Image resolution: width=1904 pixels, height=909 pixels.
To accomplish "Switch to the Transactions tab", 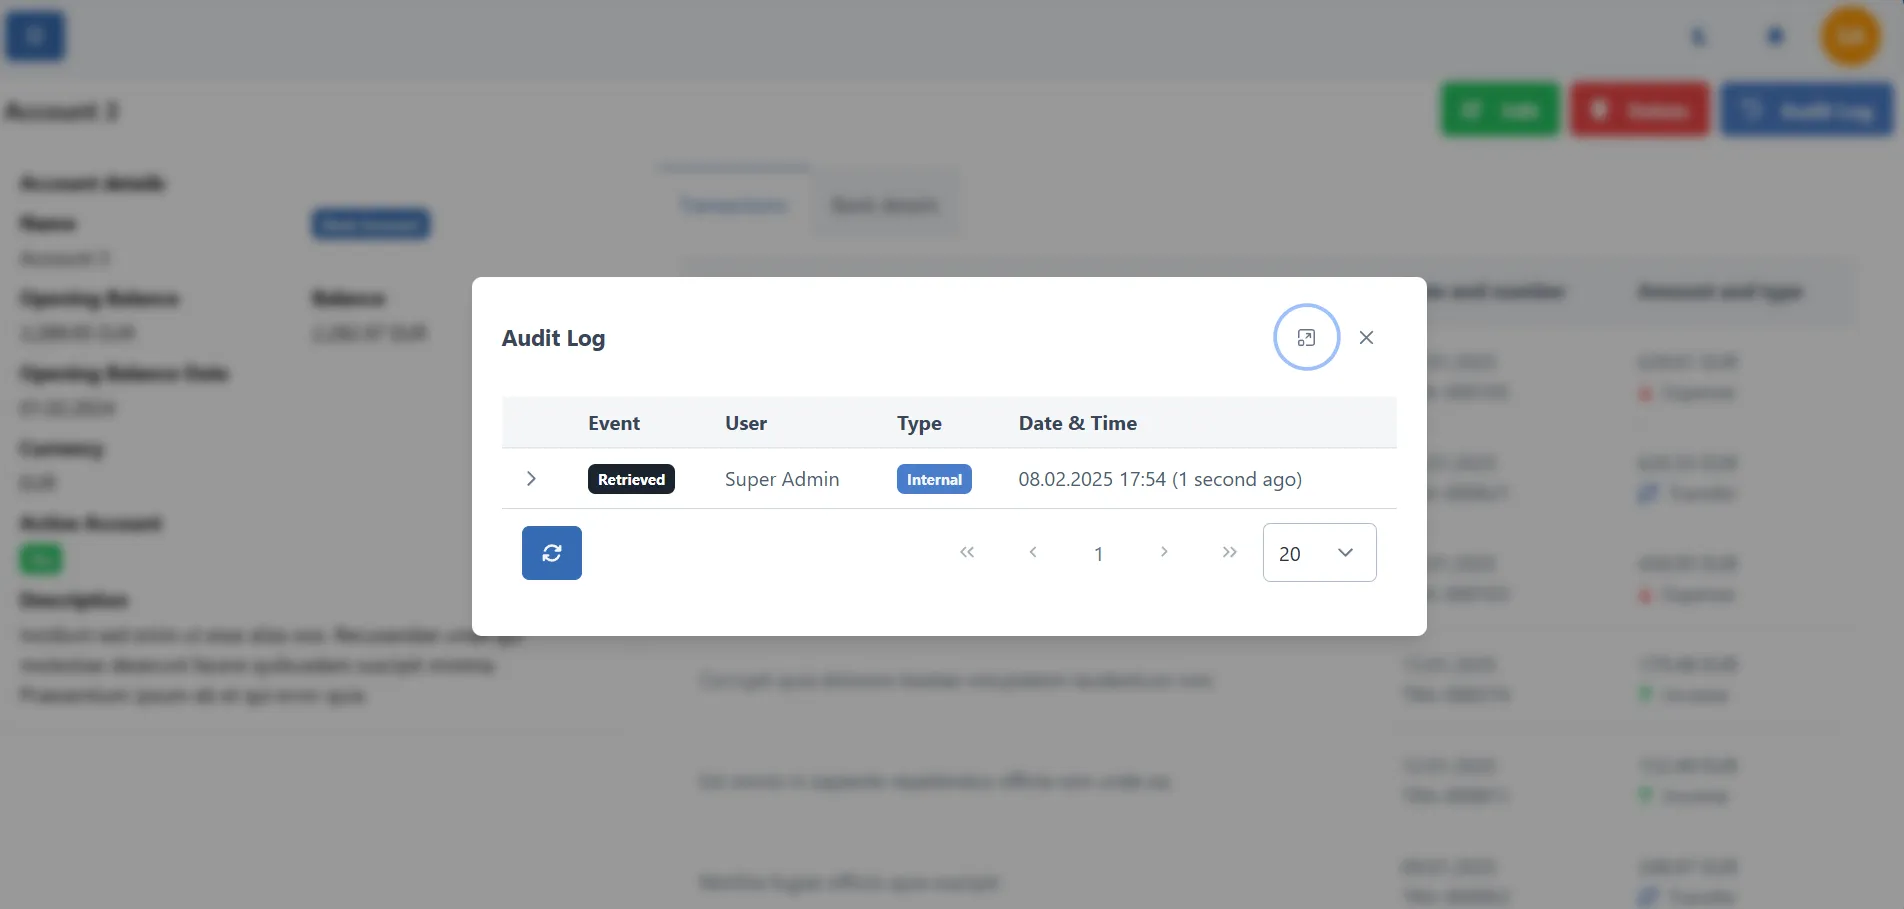I will point(733,204).
